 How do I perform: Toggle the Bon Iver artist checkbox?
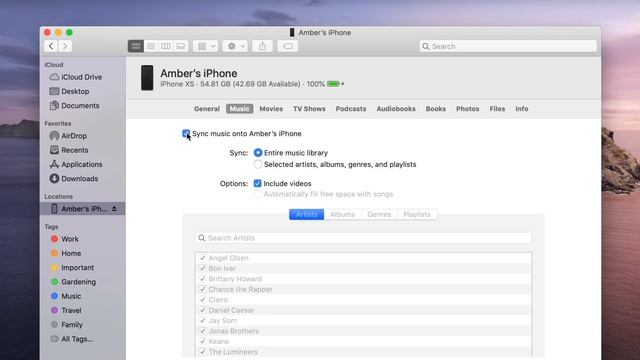(x=202, y=268)
